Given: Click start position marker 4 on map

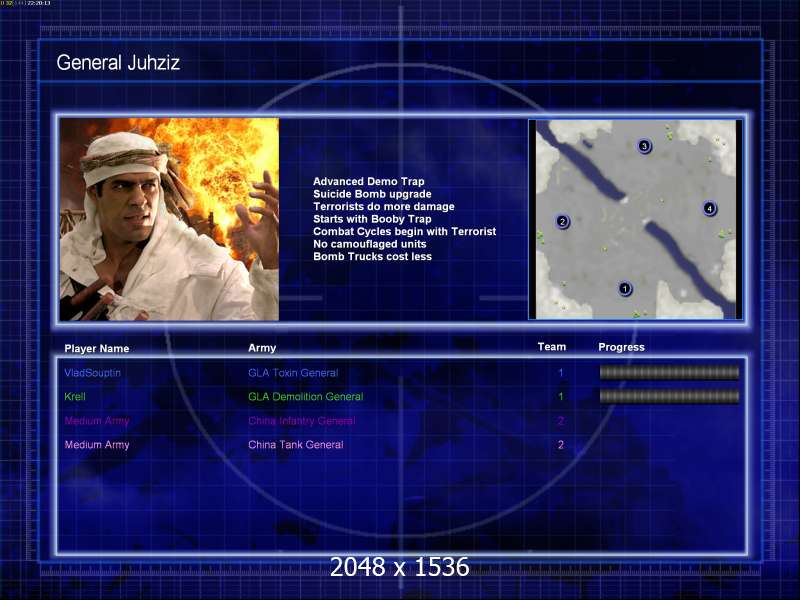Looking at the screenshot, I should [x=709, y=208].
